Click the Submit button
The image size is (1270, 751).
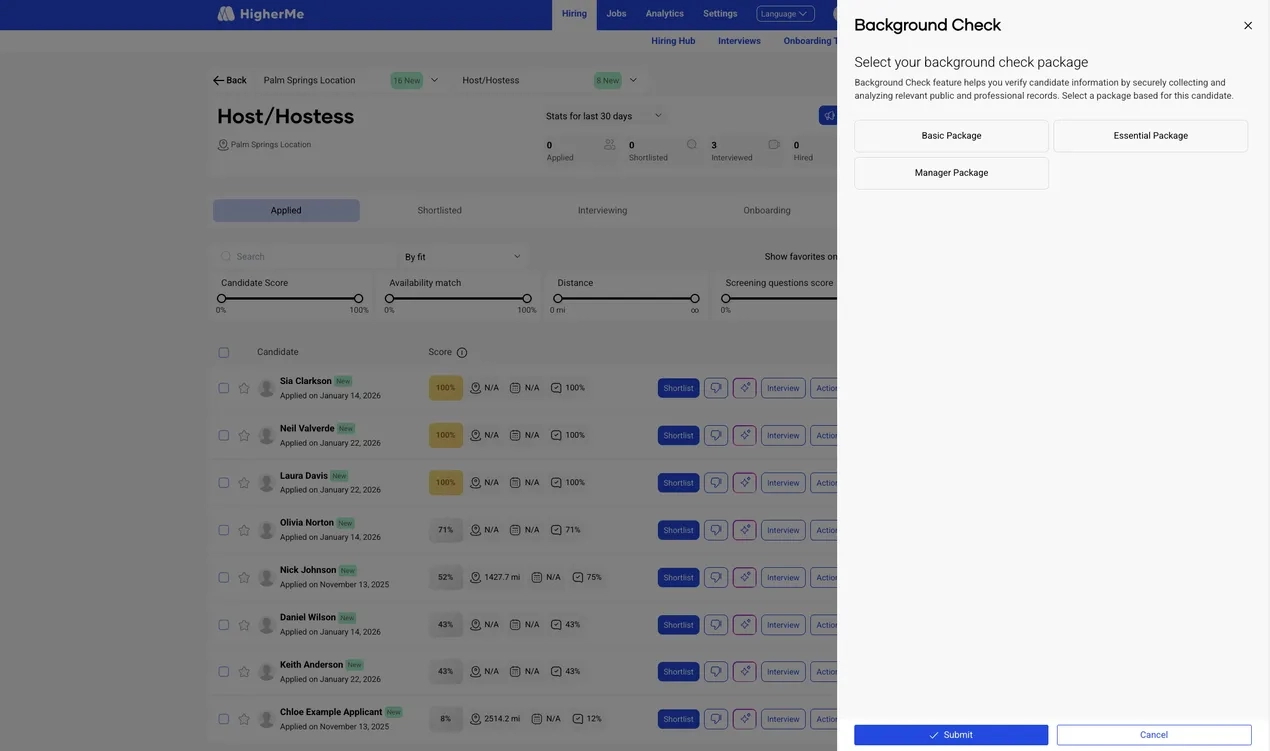point(951,735)
